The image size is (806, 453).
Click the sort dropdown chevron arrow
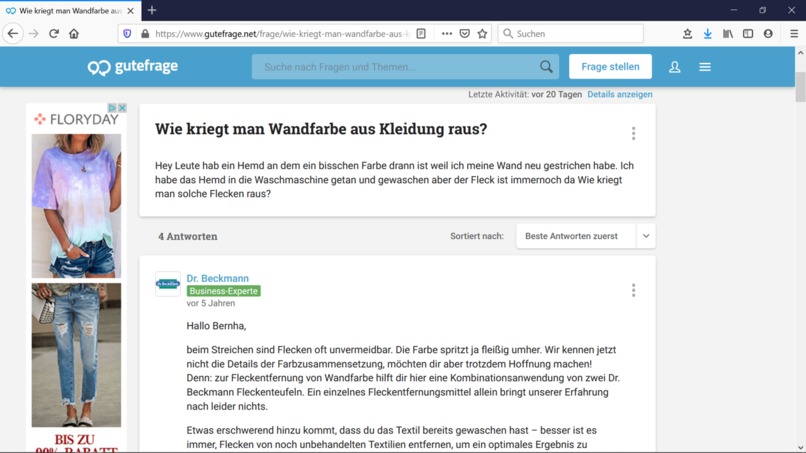coord(646,237)
